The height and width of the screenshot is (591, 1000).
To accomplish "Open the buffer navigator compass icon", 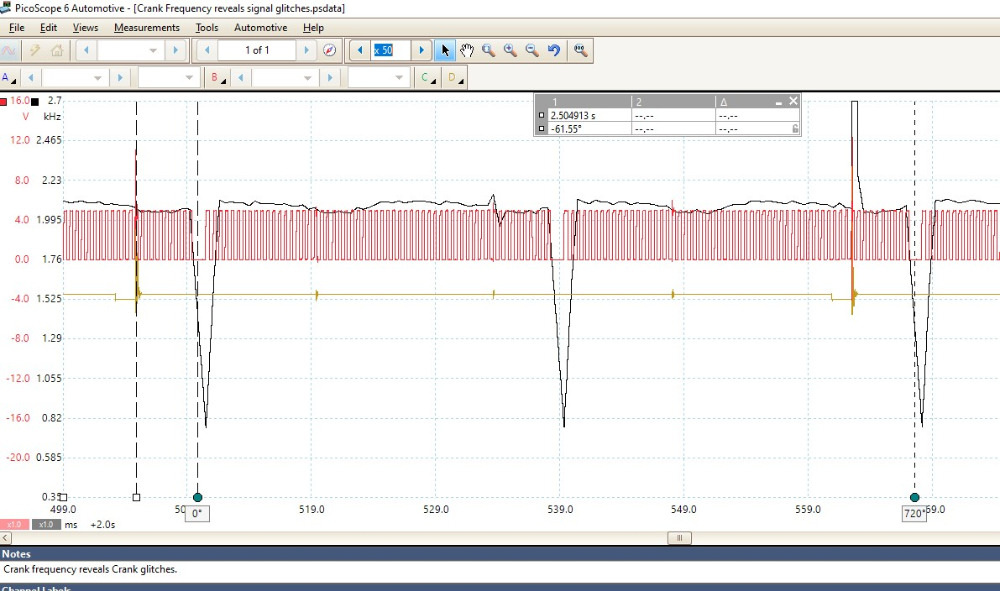I will click(x=329, y=50).
